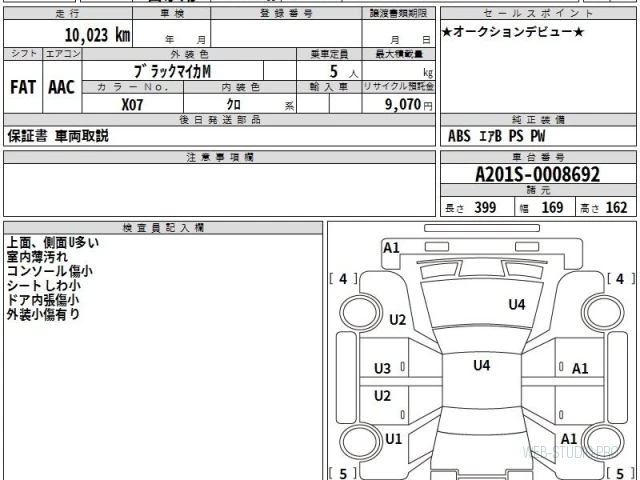The width and height of the screenshot is (640, 480).
Task: Click sales point ★オークションデビュー★
Action: [x=513, y=32]
